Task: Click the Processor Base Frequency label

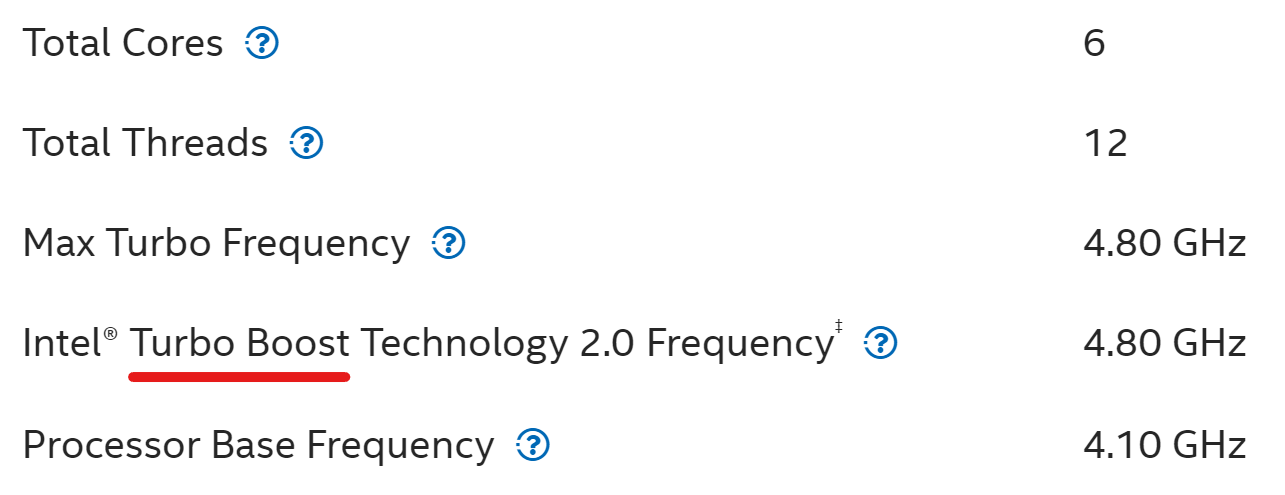Action: click(x=258, y=445)
